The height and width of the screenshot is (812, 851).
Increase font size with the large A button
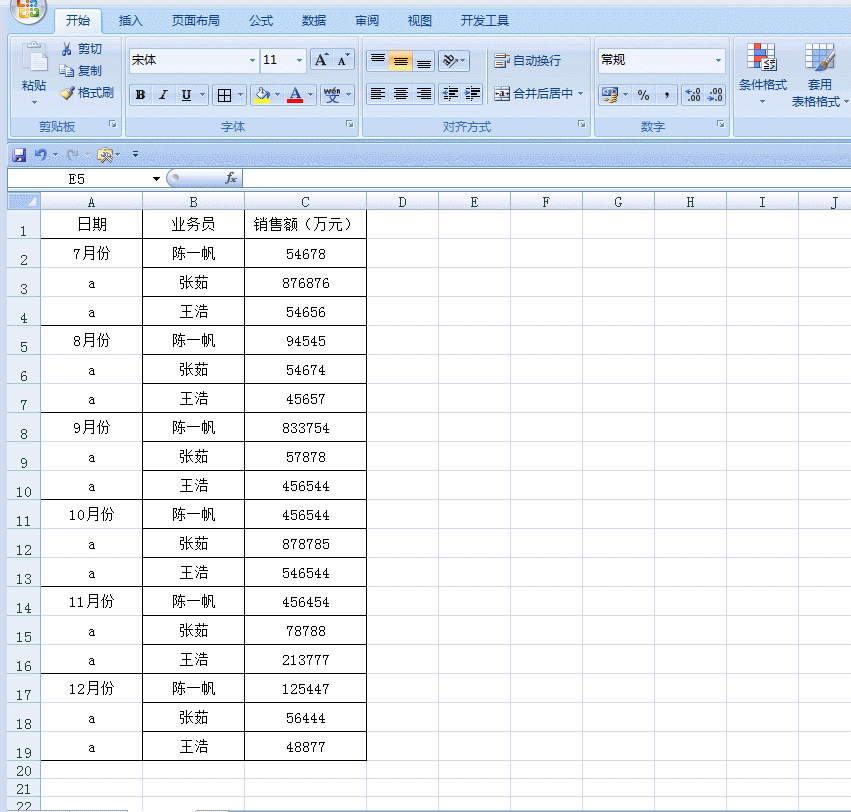(x=321, y=60)
